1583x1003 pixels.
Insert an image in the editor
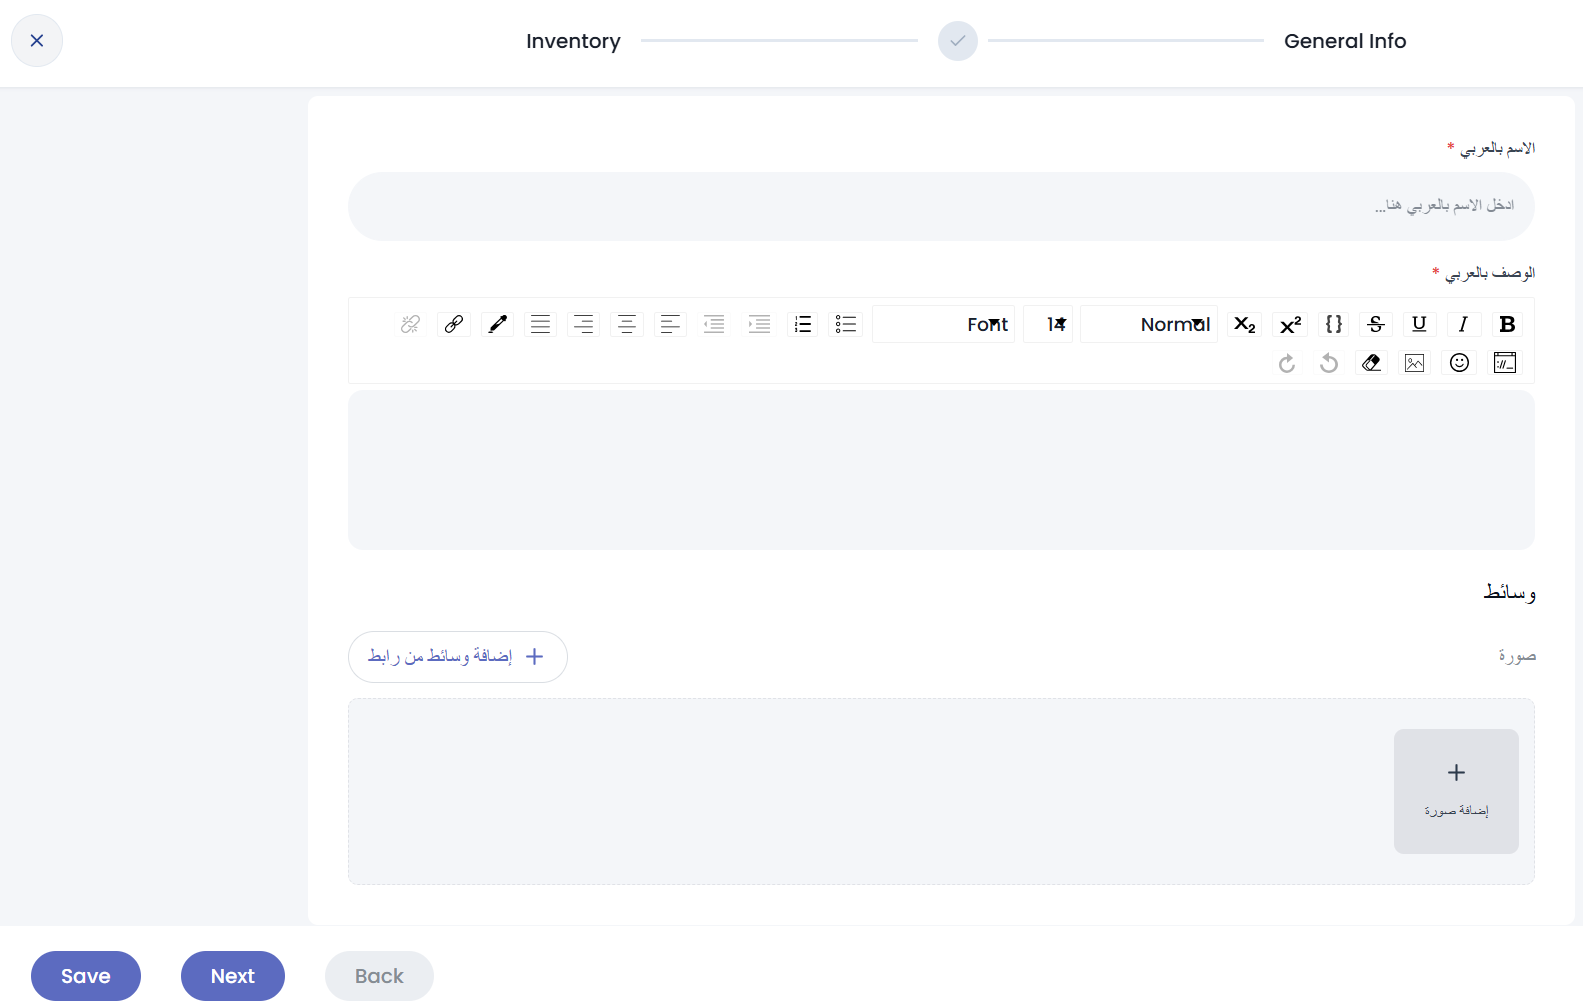[1414, 362]
